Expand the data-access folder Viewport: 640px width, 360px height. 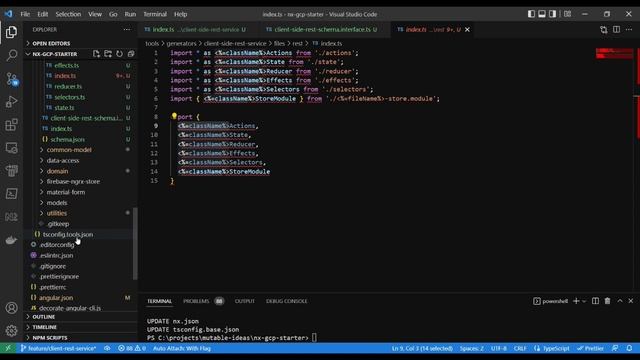click(63, 160)
